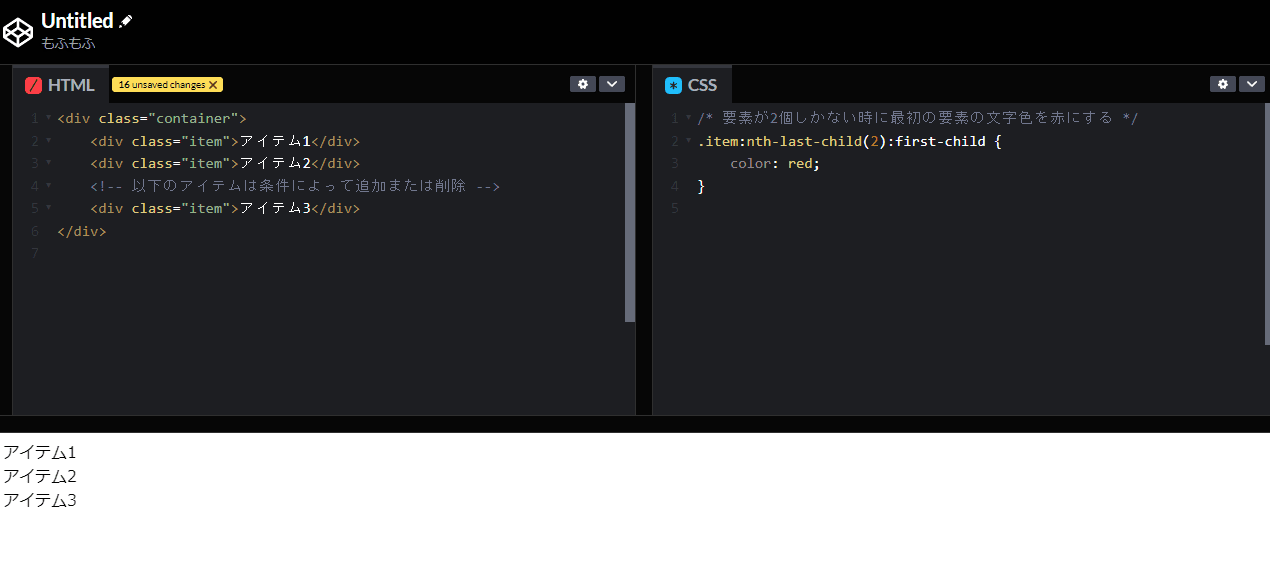
Task: Expand the CSS panel dropdown chevron
Action: (x=1251, y=84)
